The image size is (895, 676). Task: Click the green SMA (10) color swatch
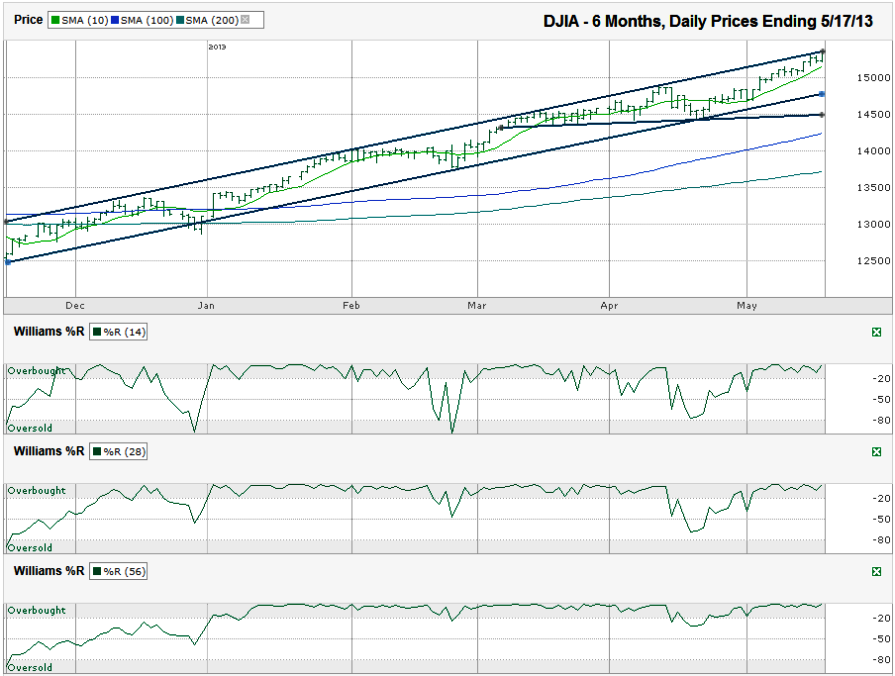55,20
